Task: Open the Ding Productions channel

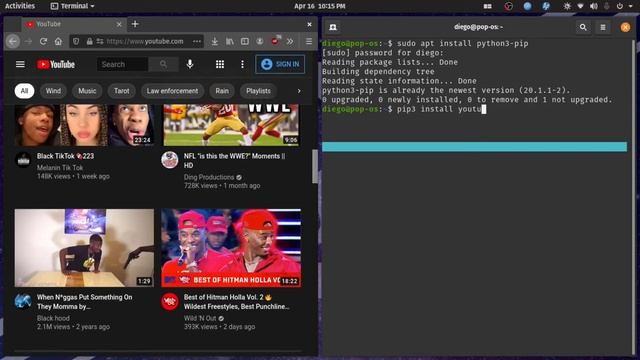Action: (x=209, y=177)
